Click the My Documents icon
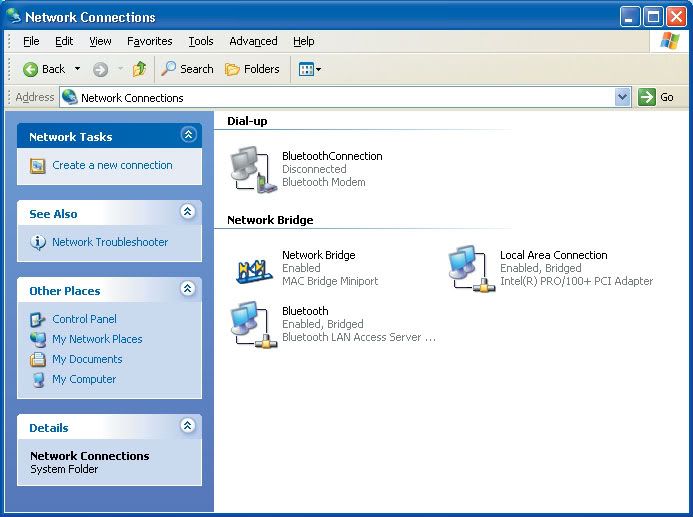 pos(38,359)
